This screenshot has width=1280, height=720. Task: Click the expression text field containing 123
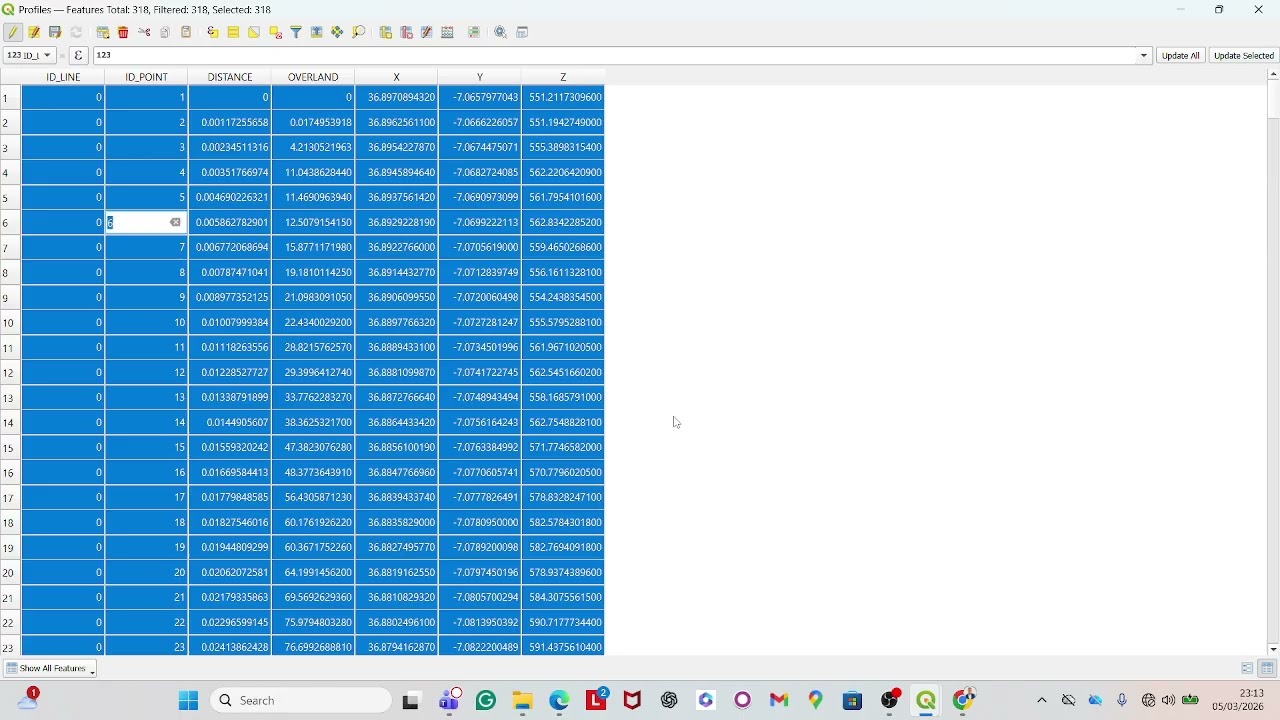point(617,55)
